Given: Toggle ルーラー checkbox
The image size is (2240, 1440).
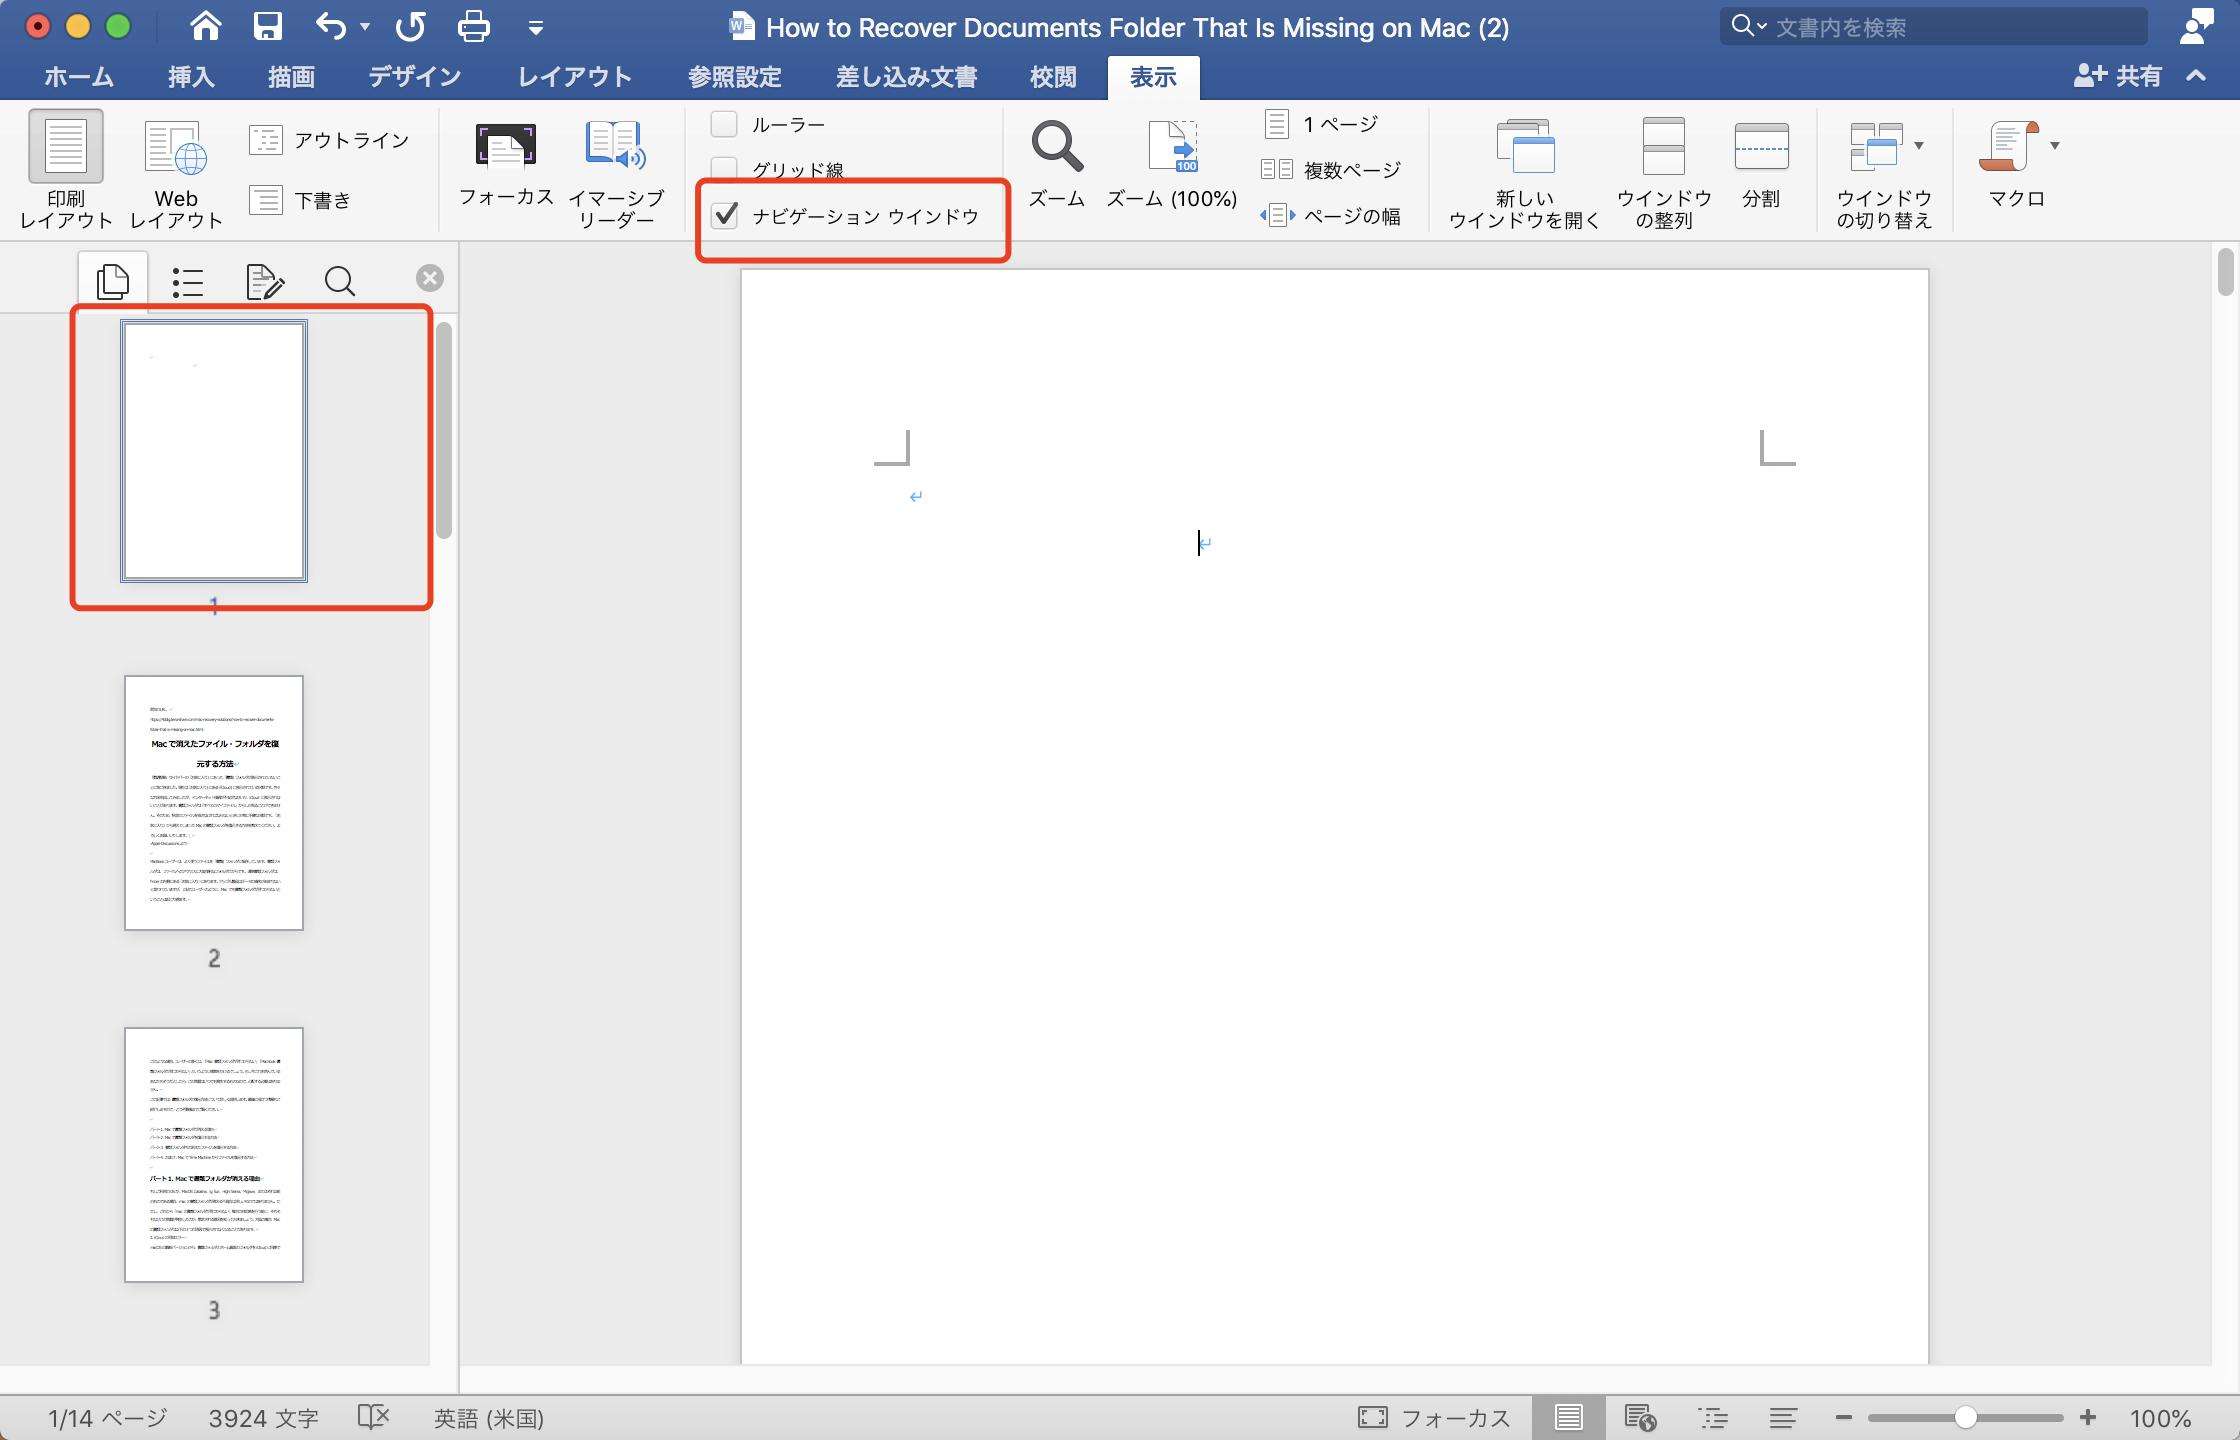Looking at the screenshot, I should (723, 122).
